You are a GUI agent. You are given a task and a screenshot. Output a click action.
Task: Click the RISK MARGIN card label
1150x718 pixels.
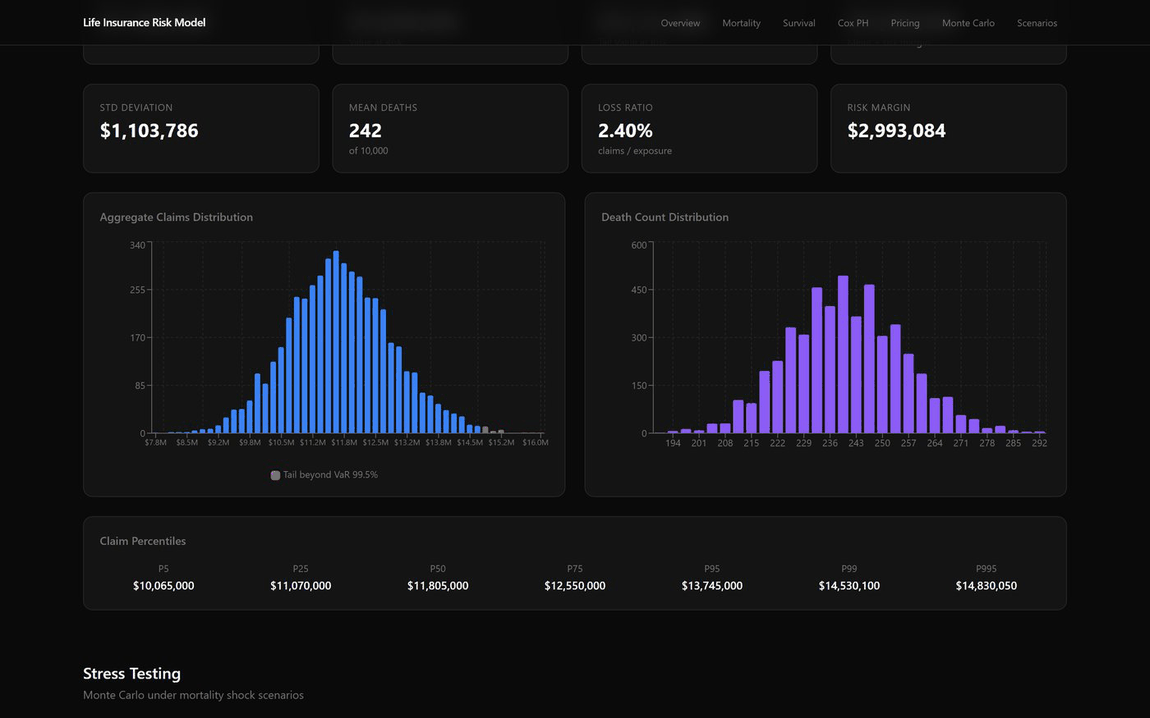(x=879, y=107)
